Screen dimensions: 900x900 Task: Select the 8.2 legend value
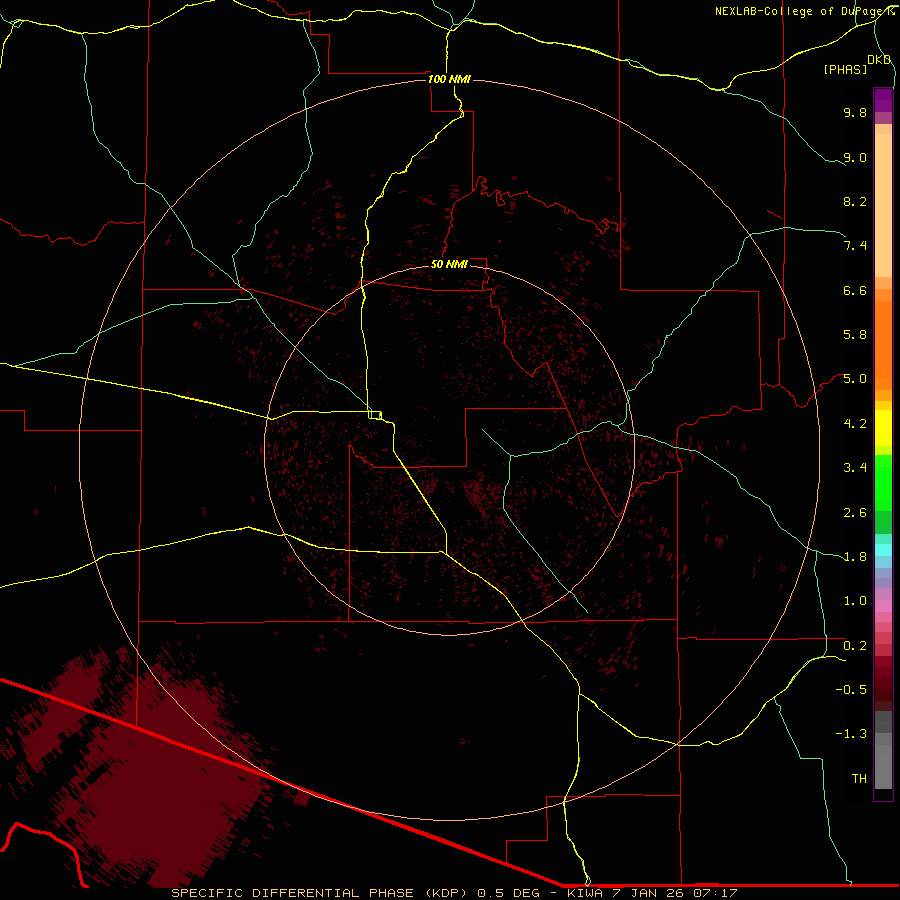click(855, 201)
